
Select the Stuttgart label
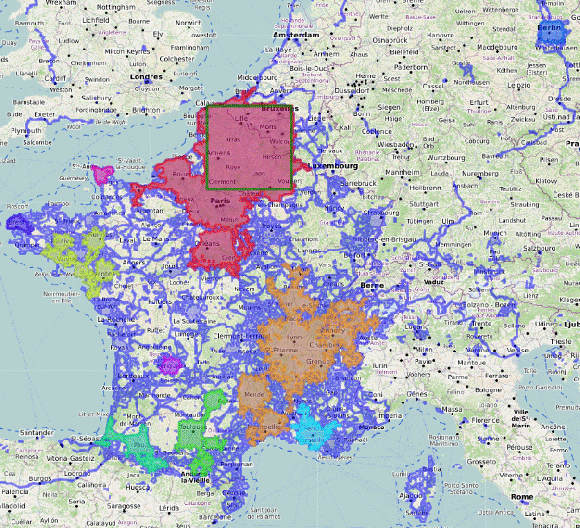424,204
